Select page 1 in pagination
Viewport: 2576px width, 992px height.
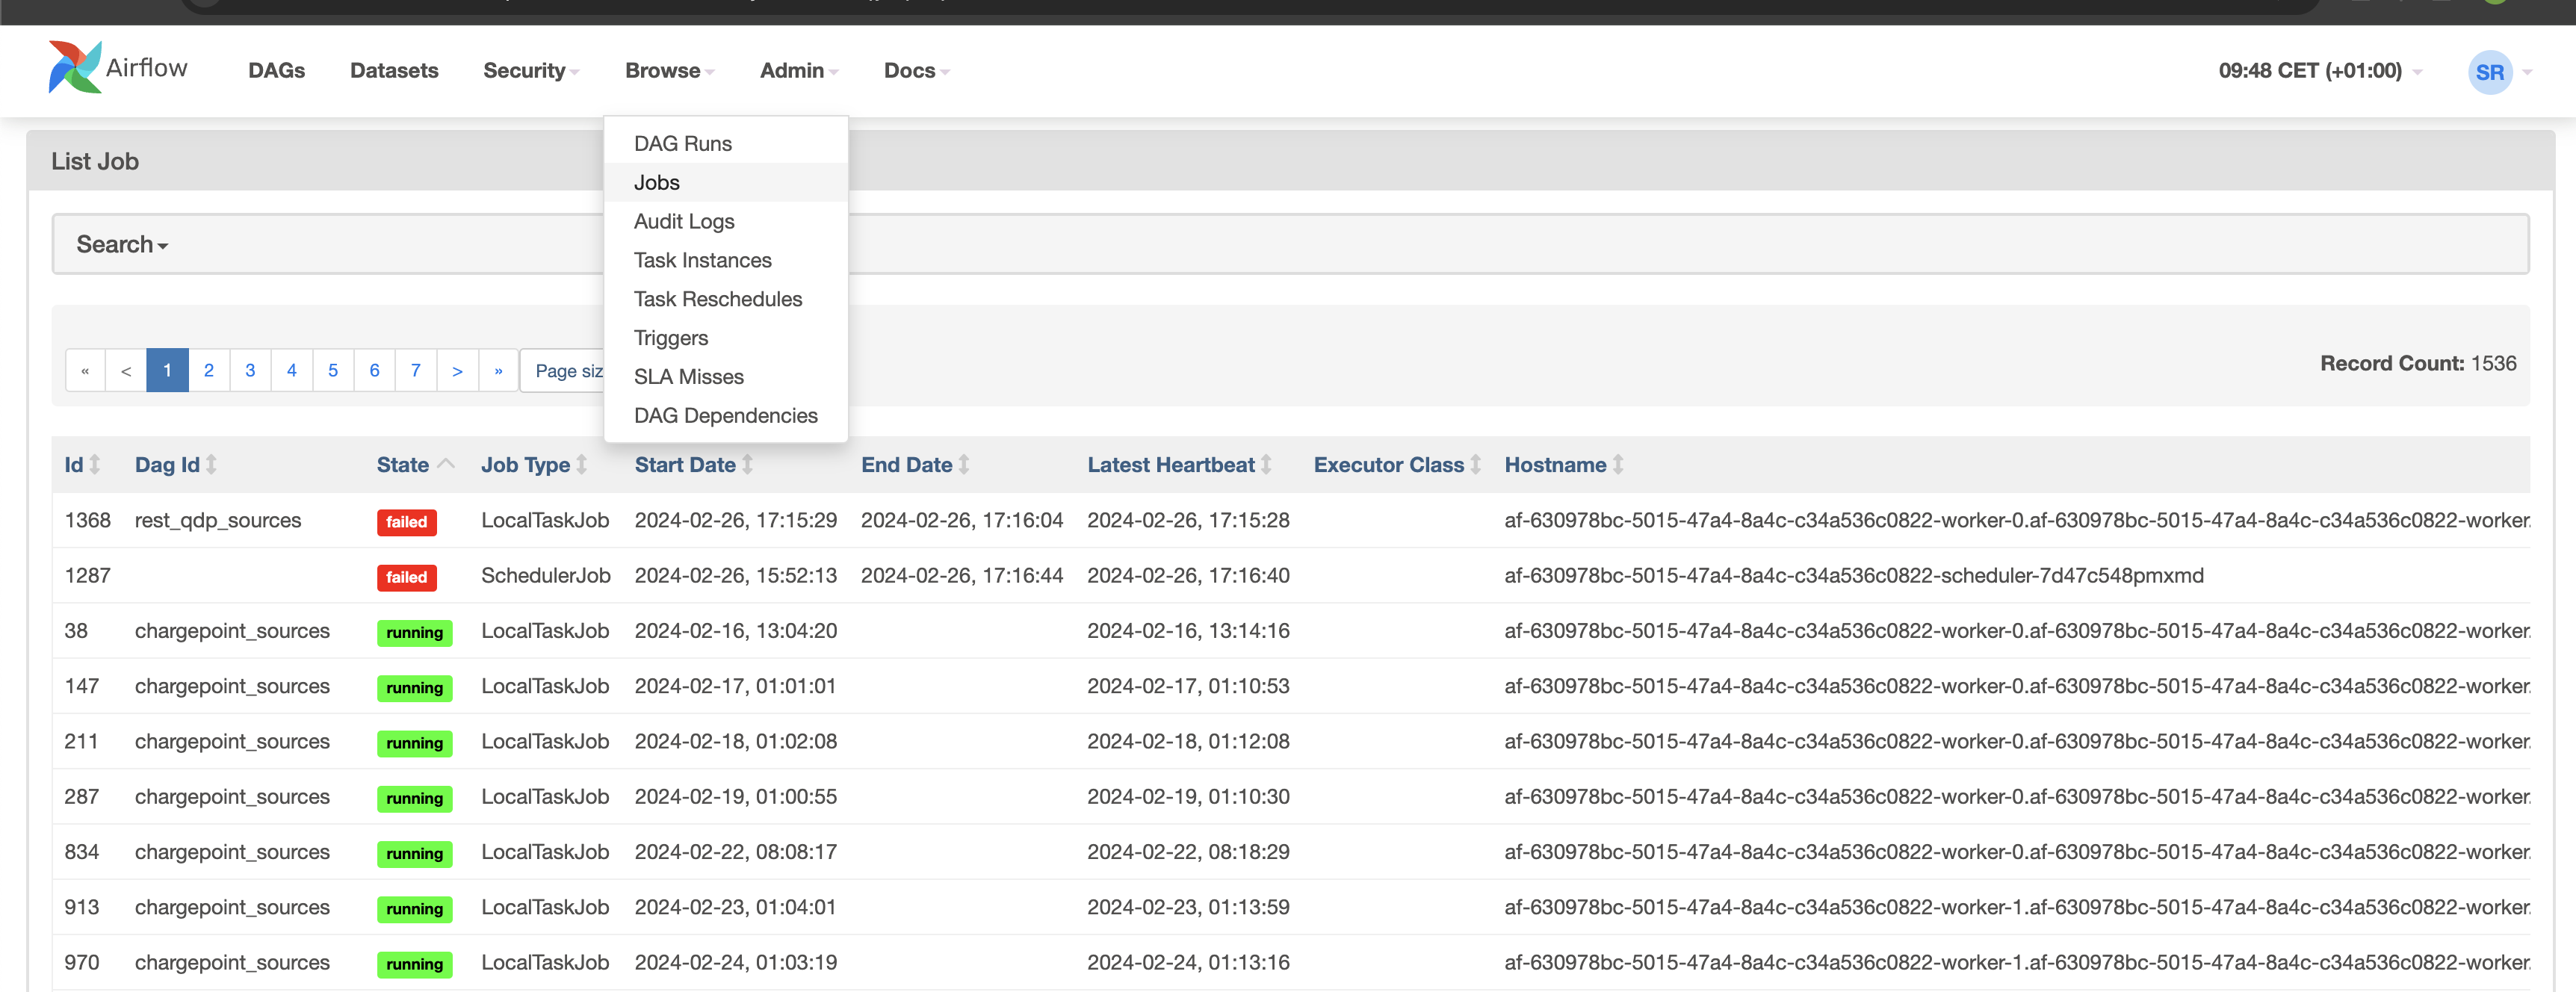click(x=167, y=371)
